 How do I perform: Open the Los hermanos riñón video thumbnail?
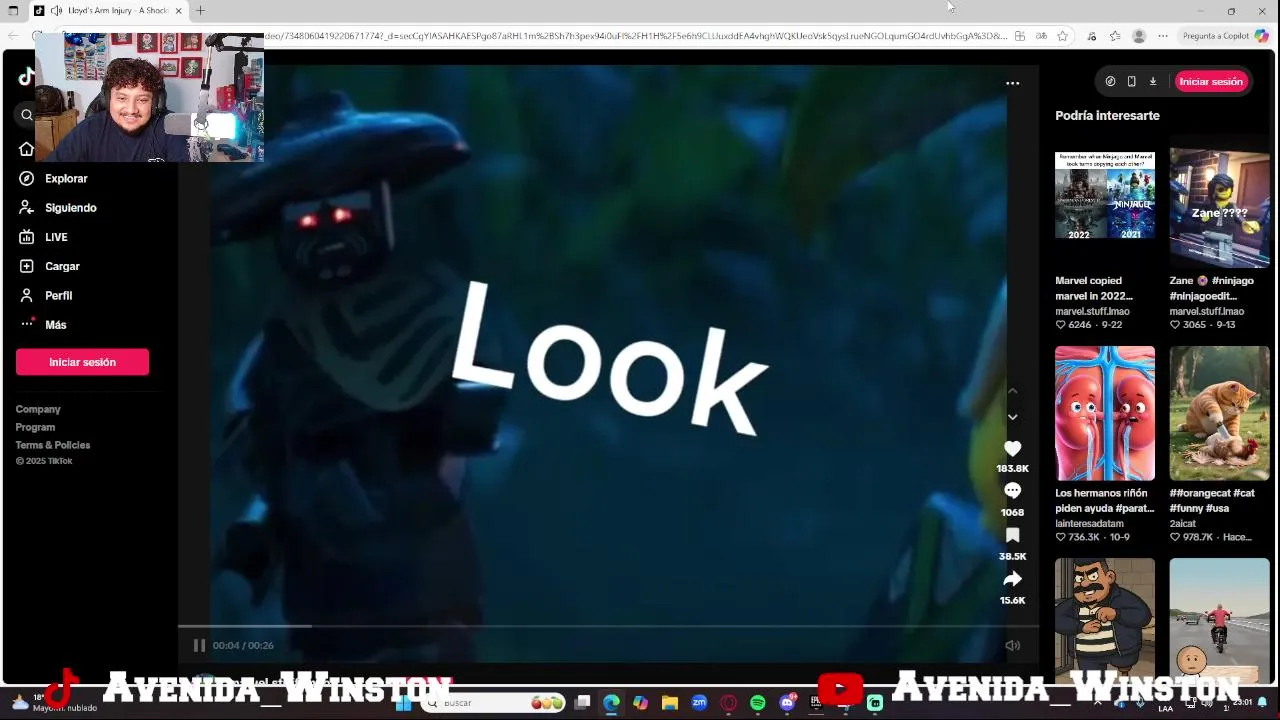(x=1104, y=413)
